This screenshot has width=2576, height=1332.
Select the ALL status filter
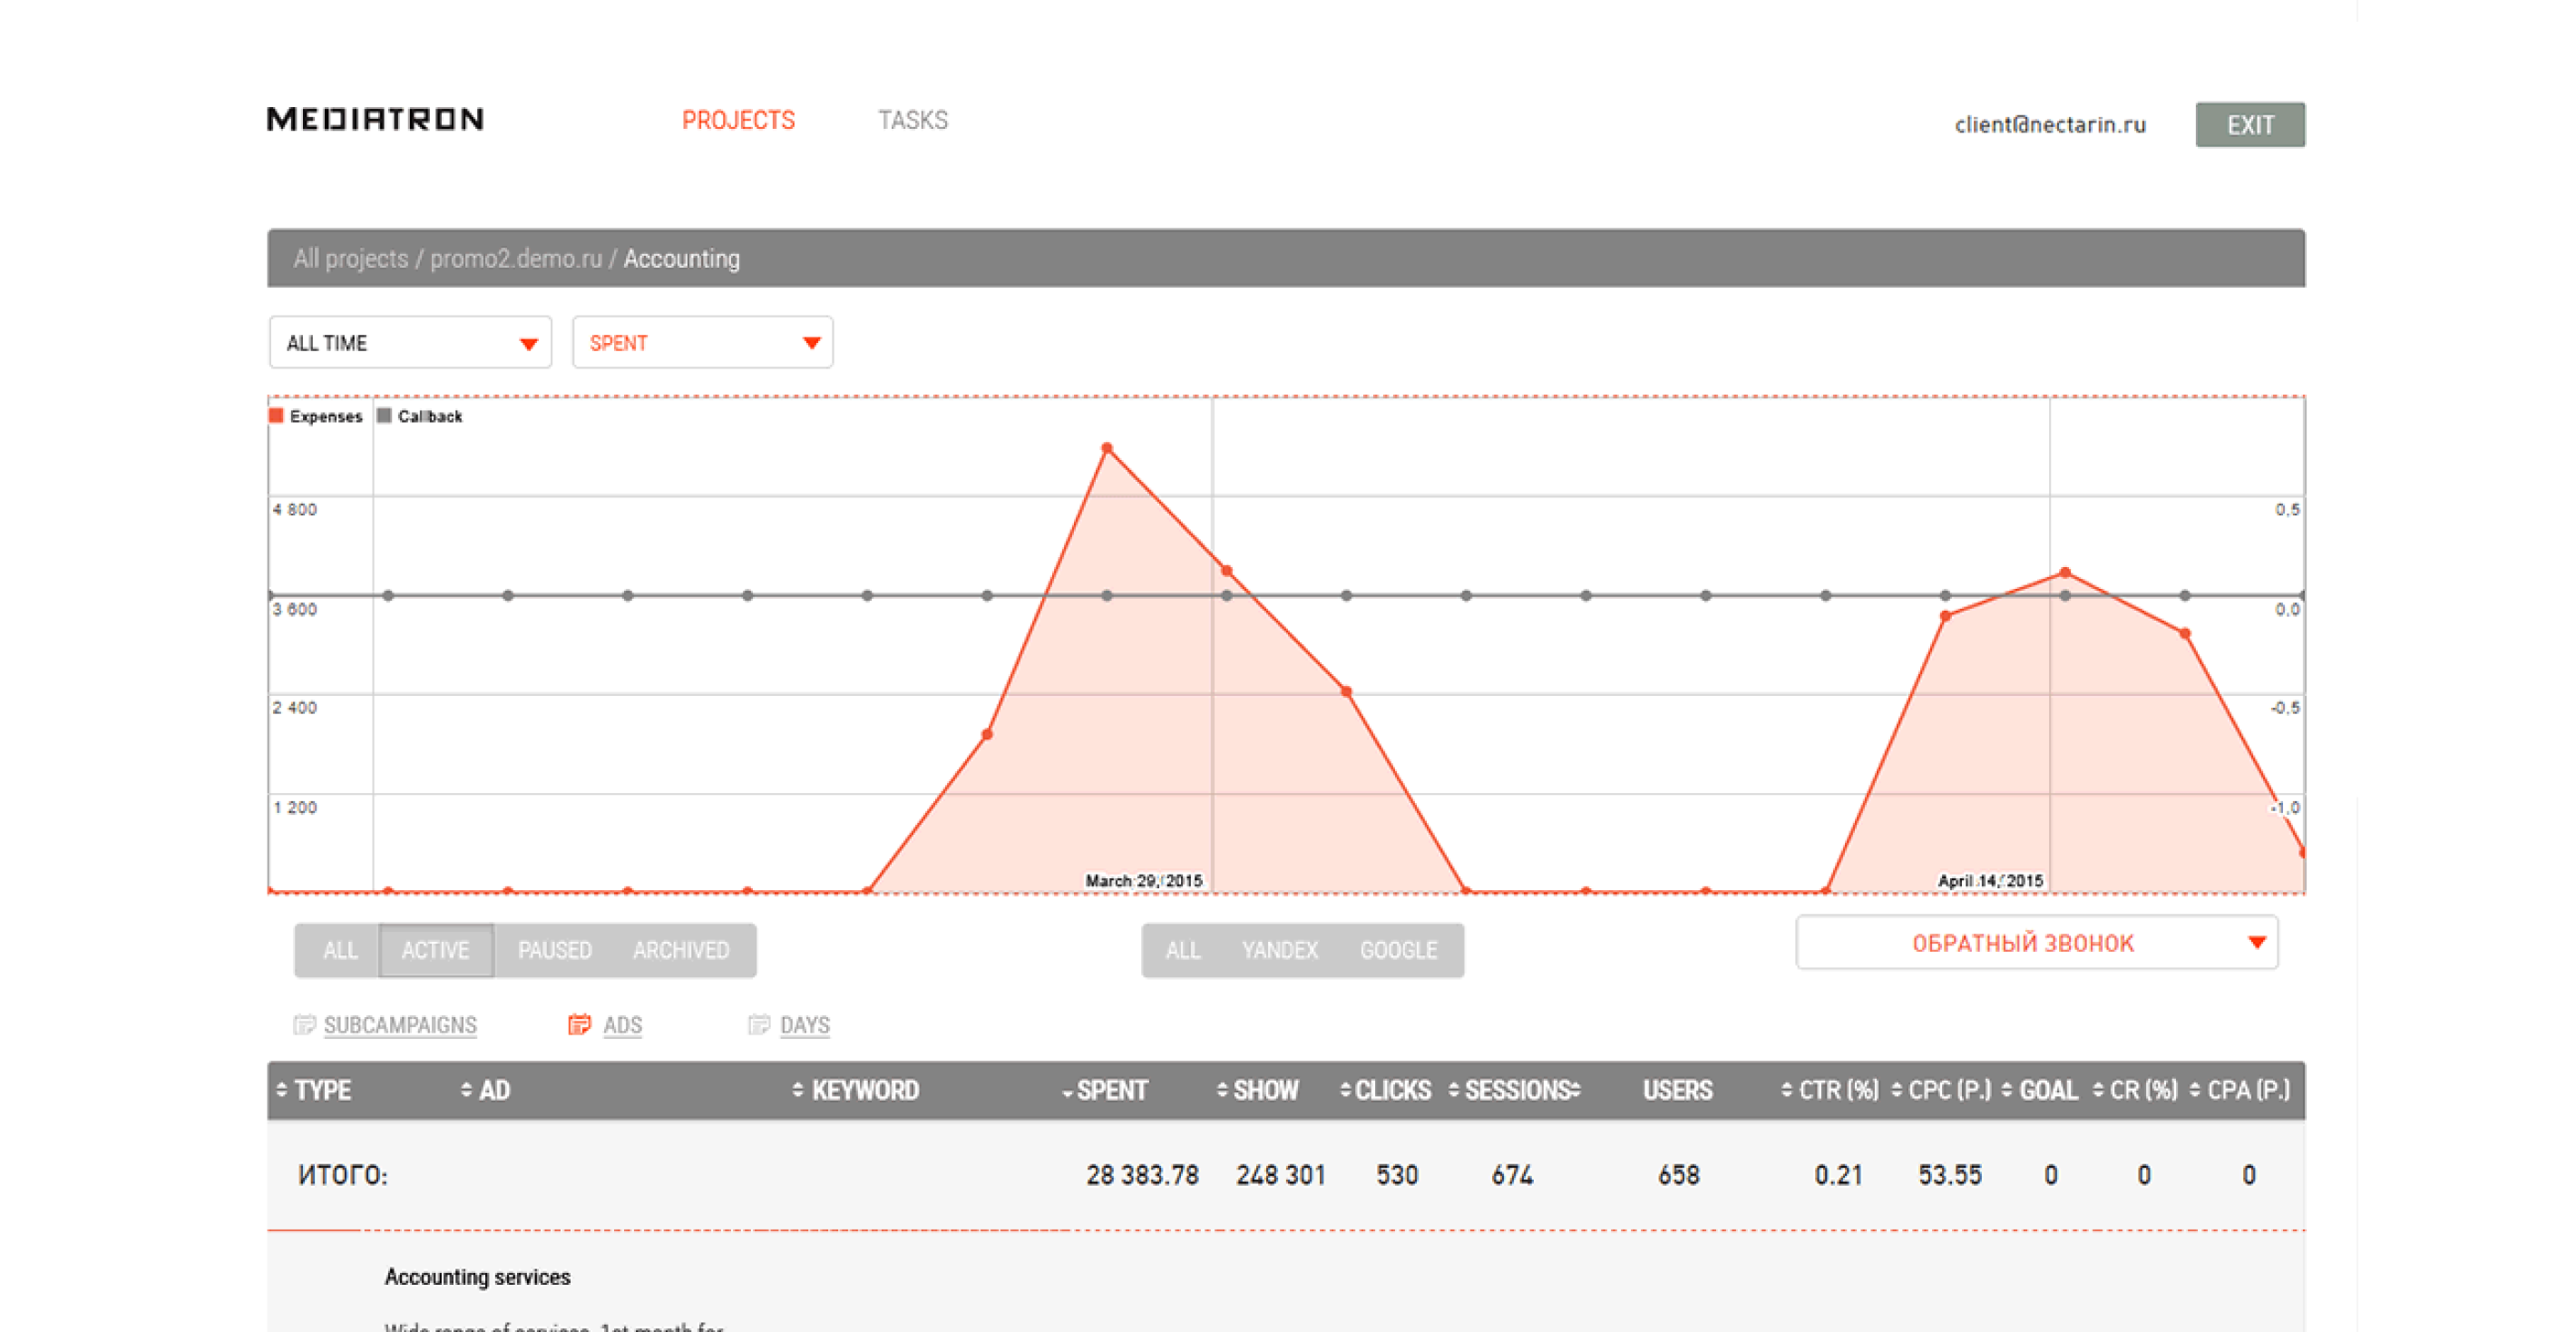(339, 951)
